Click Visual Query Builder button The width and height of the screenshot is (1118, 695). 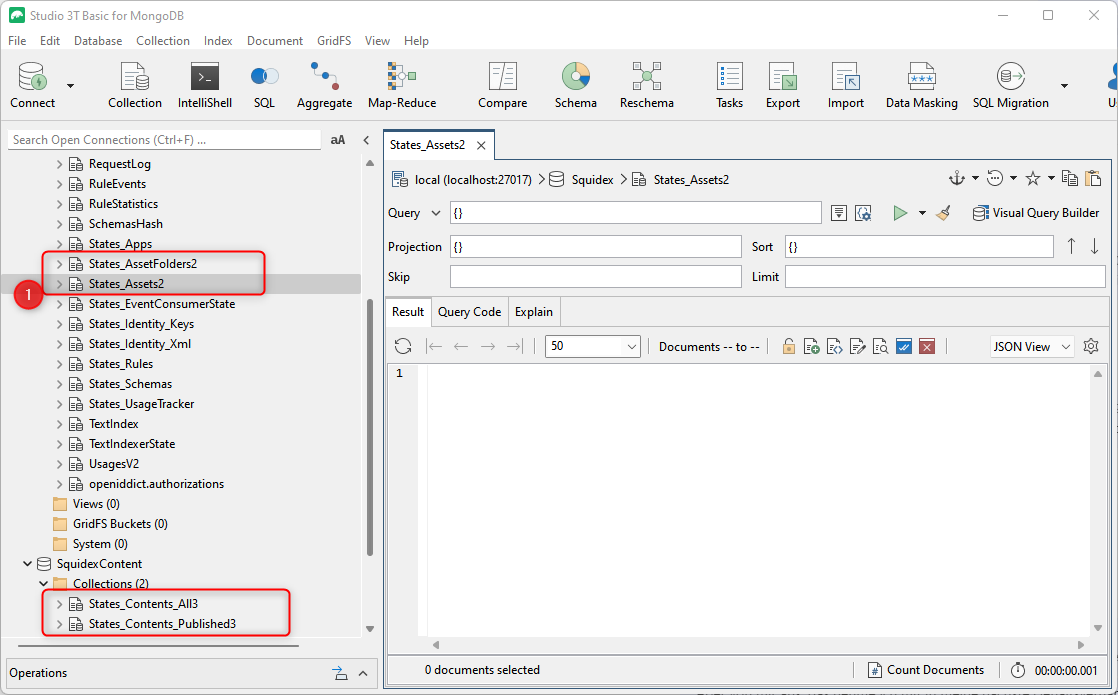click(1036, 213)
